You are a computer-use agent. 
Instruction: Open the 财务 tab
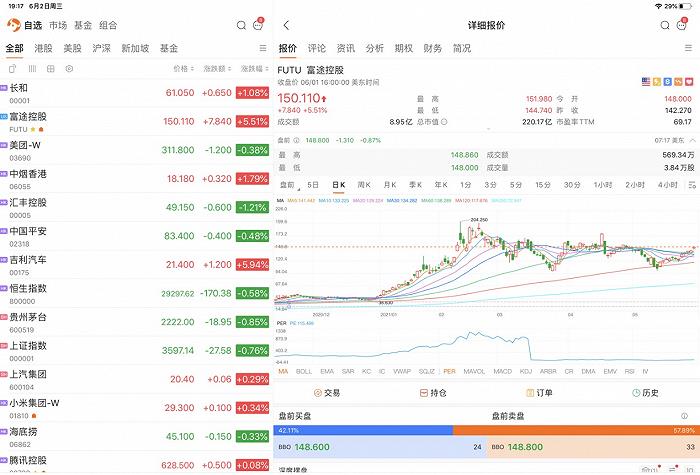point(433,48)
